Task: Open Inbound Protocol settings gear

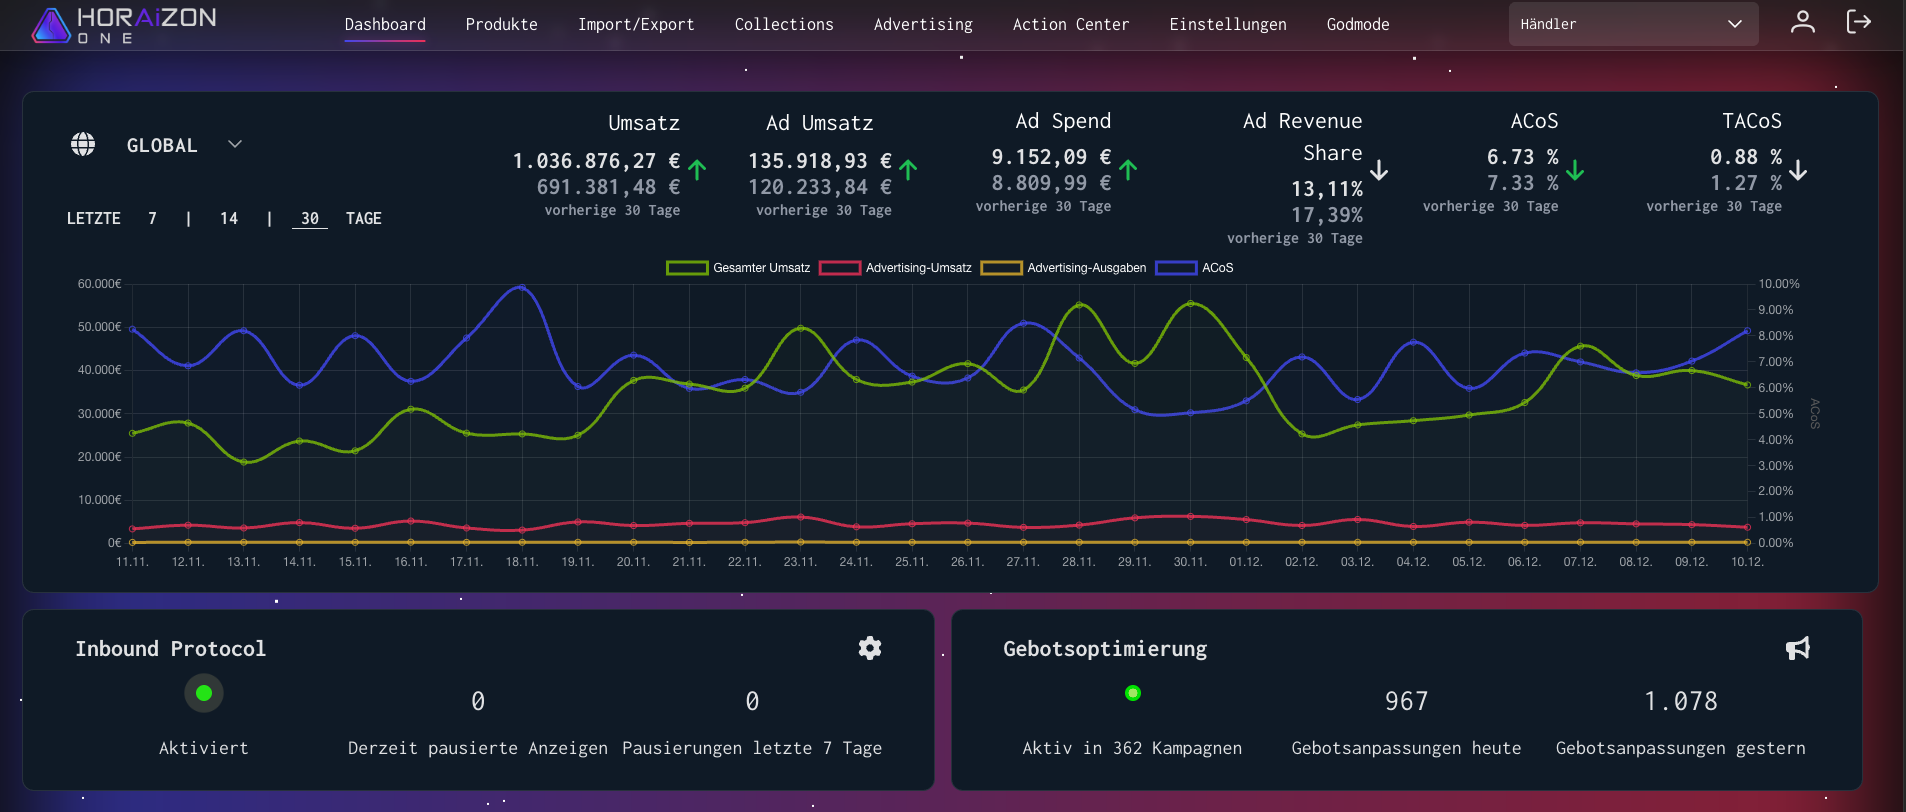Action: (x=870, y=648)
